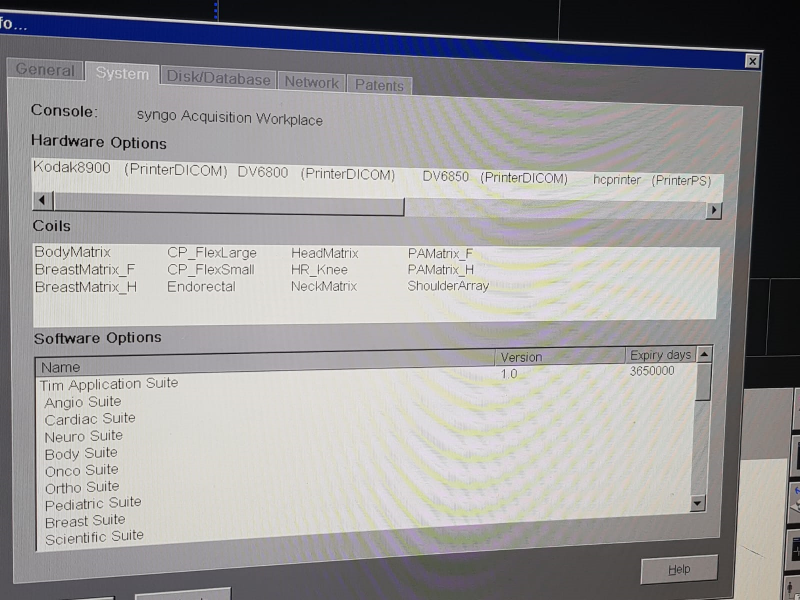Select the Scientific Suite option
Image resolution: width=800 pixels, height=600 pixels.
pyautogui.click(x=94, y=537)
